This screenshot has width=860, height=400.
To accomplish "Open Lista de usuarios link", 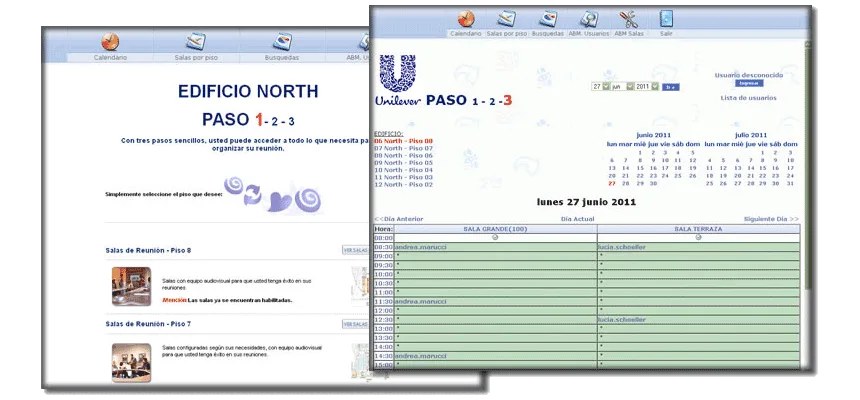I will (x=748, y=98).
